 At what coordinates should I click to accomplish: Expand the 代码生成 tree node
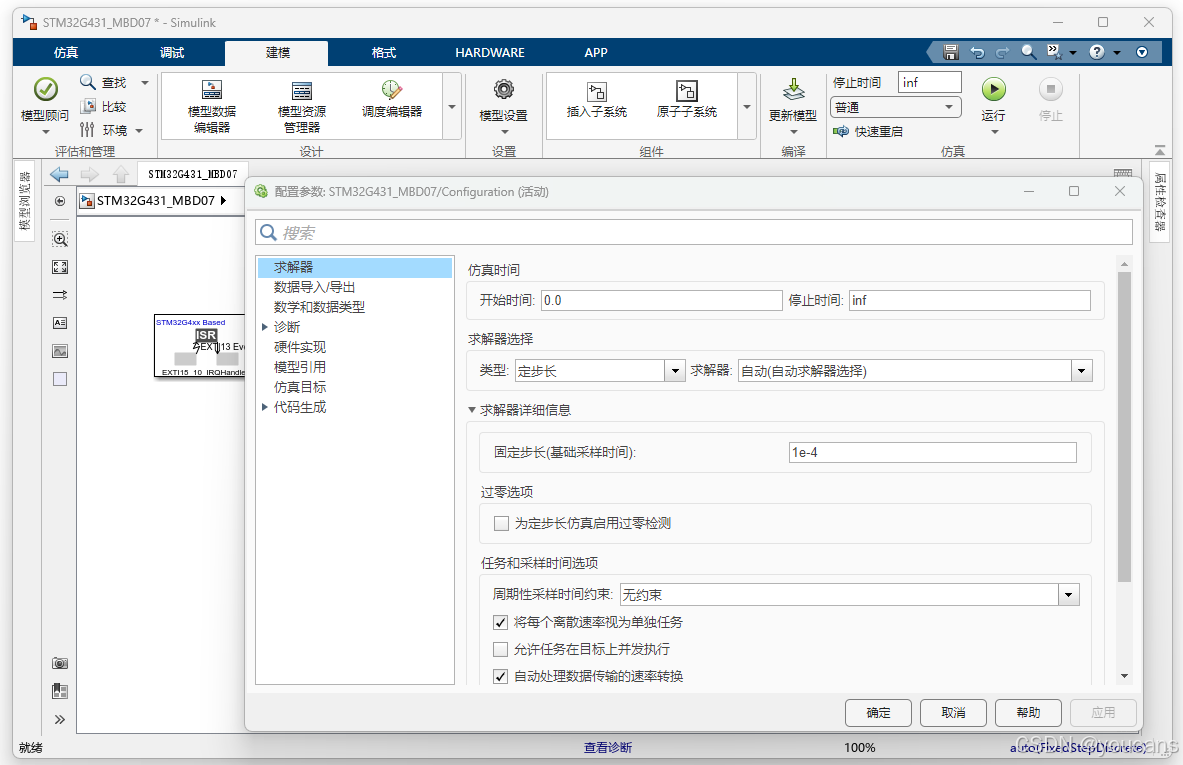point(265,407)
